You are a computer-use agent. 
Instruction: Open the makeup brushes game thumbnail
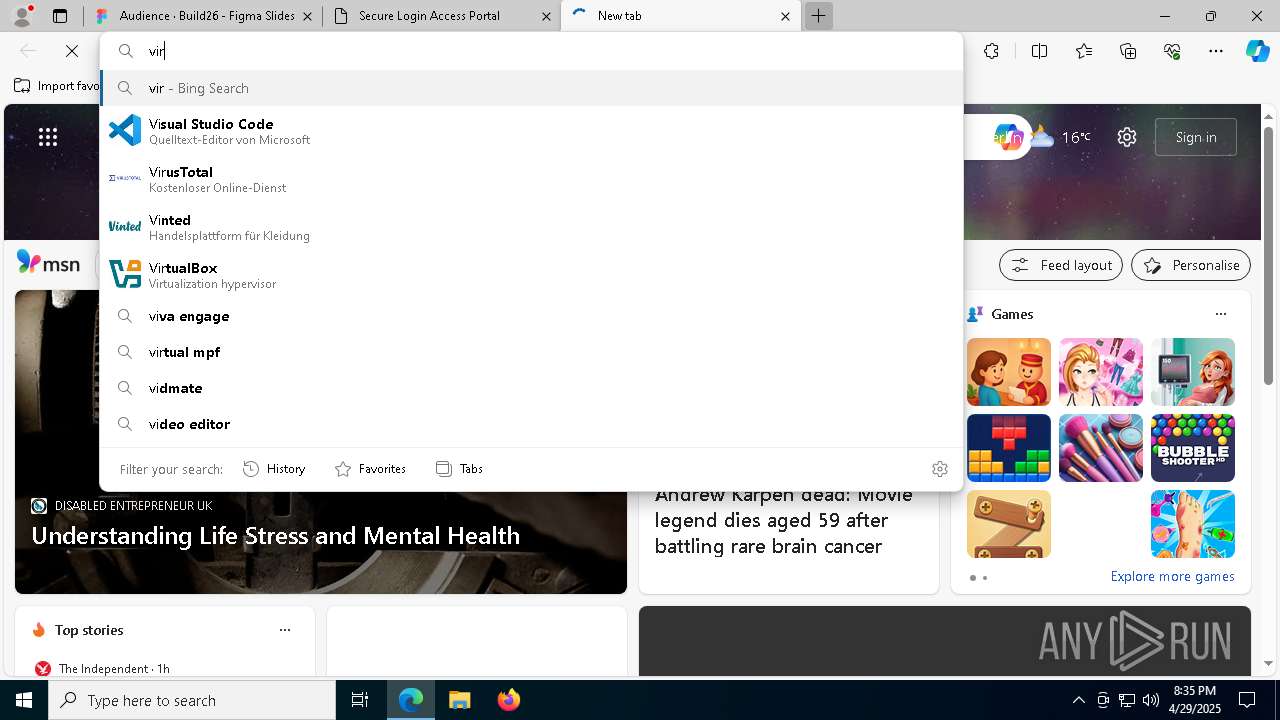point(1101,448)
